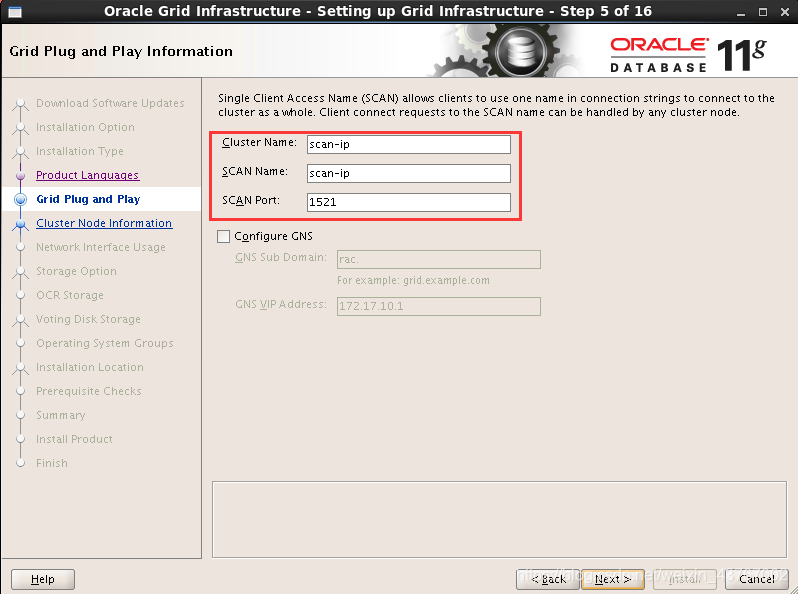Click the Install button
The width and height of the screenshot is (798, 594).
685,579
